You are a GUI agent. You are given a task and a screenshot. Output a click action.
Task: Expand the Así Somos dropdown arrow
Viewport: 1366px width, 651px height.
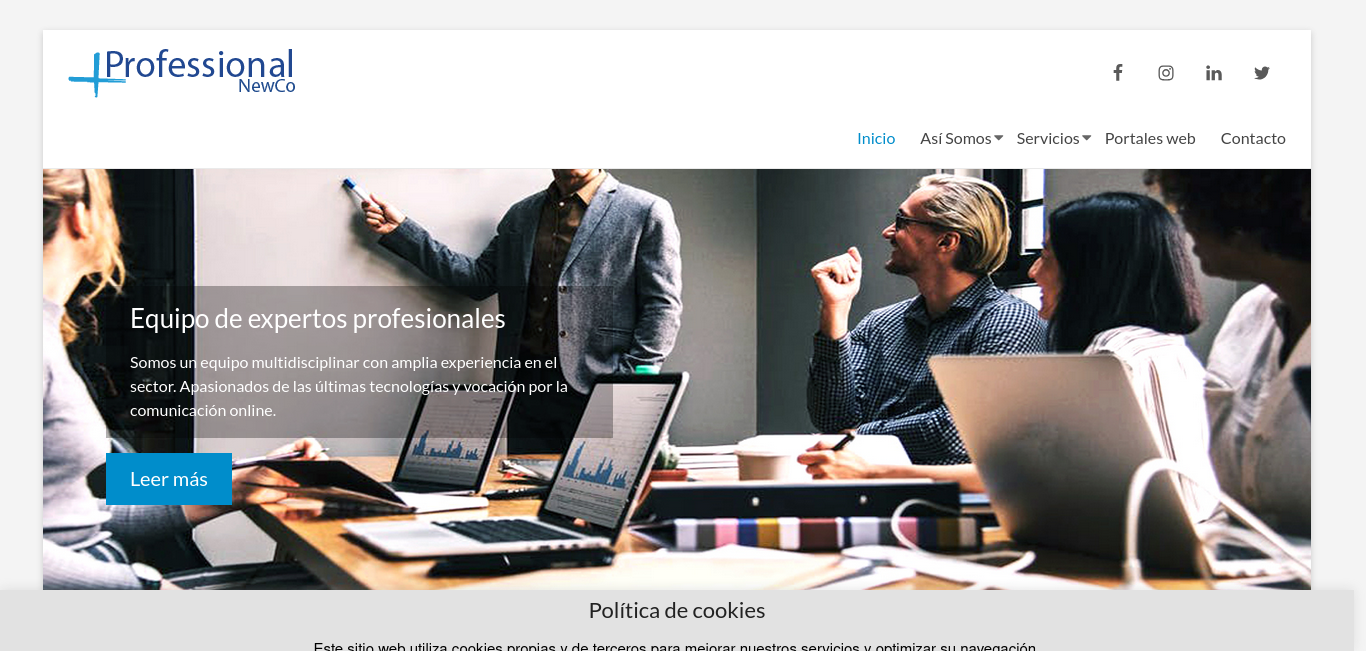[x=998, y=138]
